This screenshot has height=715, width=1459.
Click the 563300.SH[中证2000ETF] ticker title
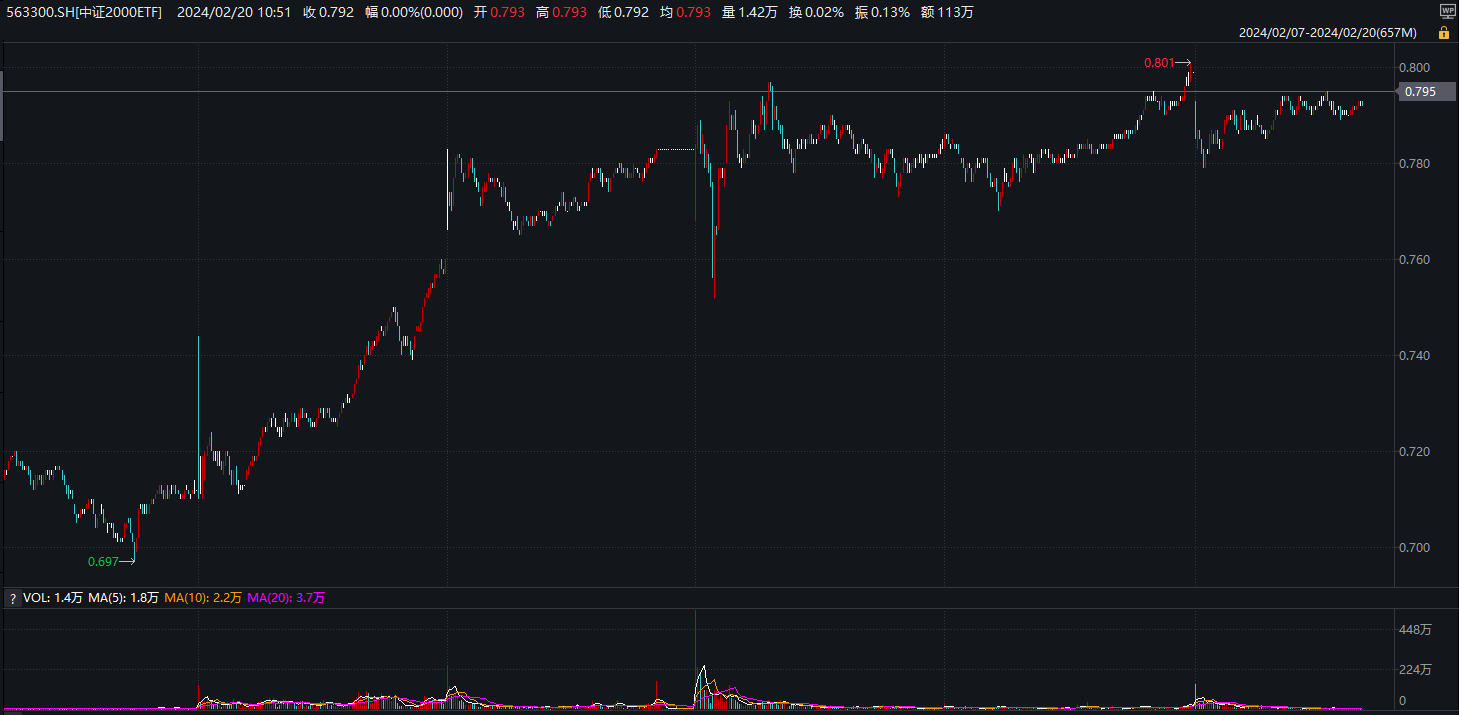[83, 12]
